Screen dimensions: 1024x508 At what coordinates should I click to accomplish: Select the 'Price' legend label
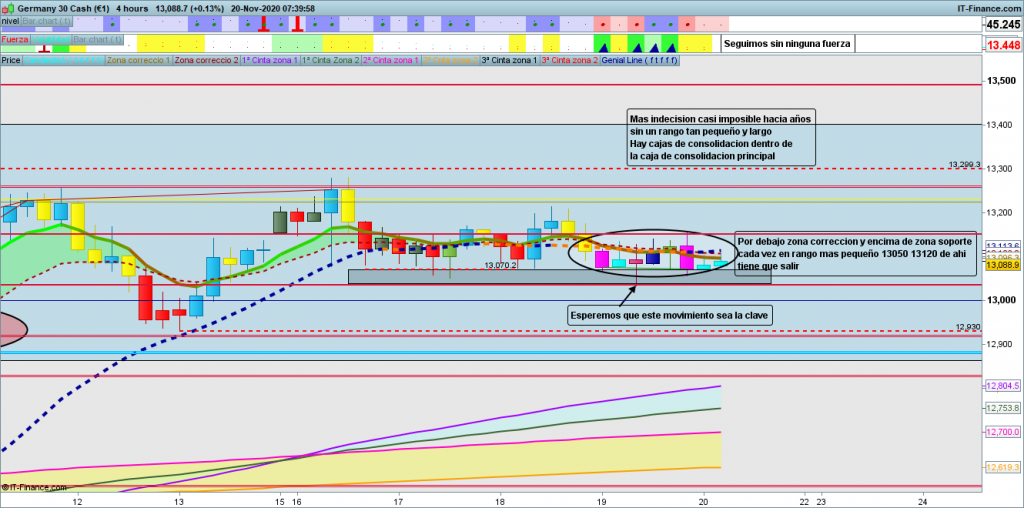[11, 60]
